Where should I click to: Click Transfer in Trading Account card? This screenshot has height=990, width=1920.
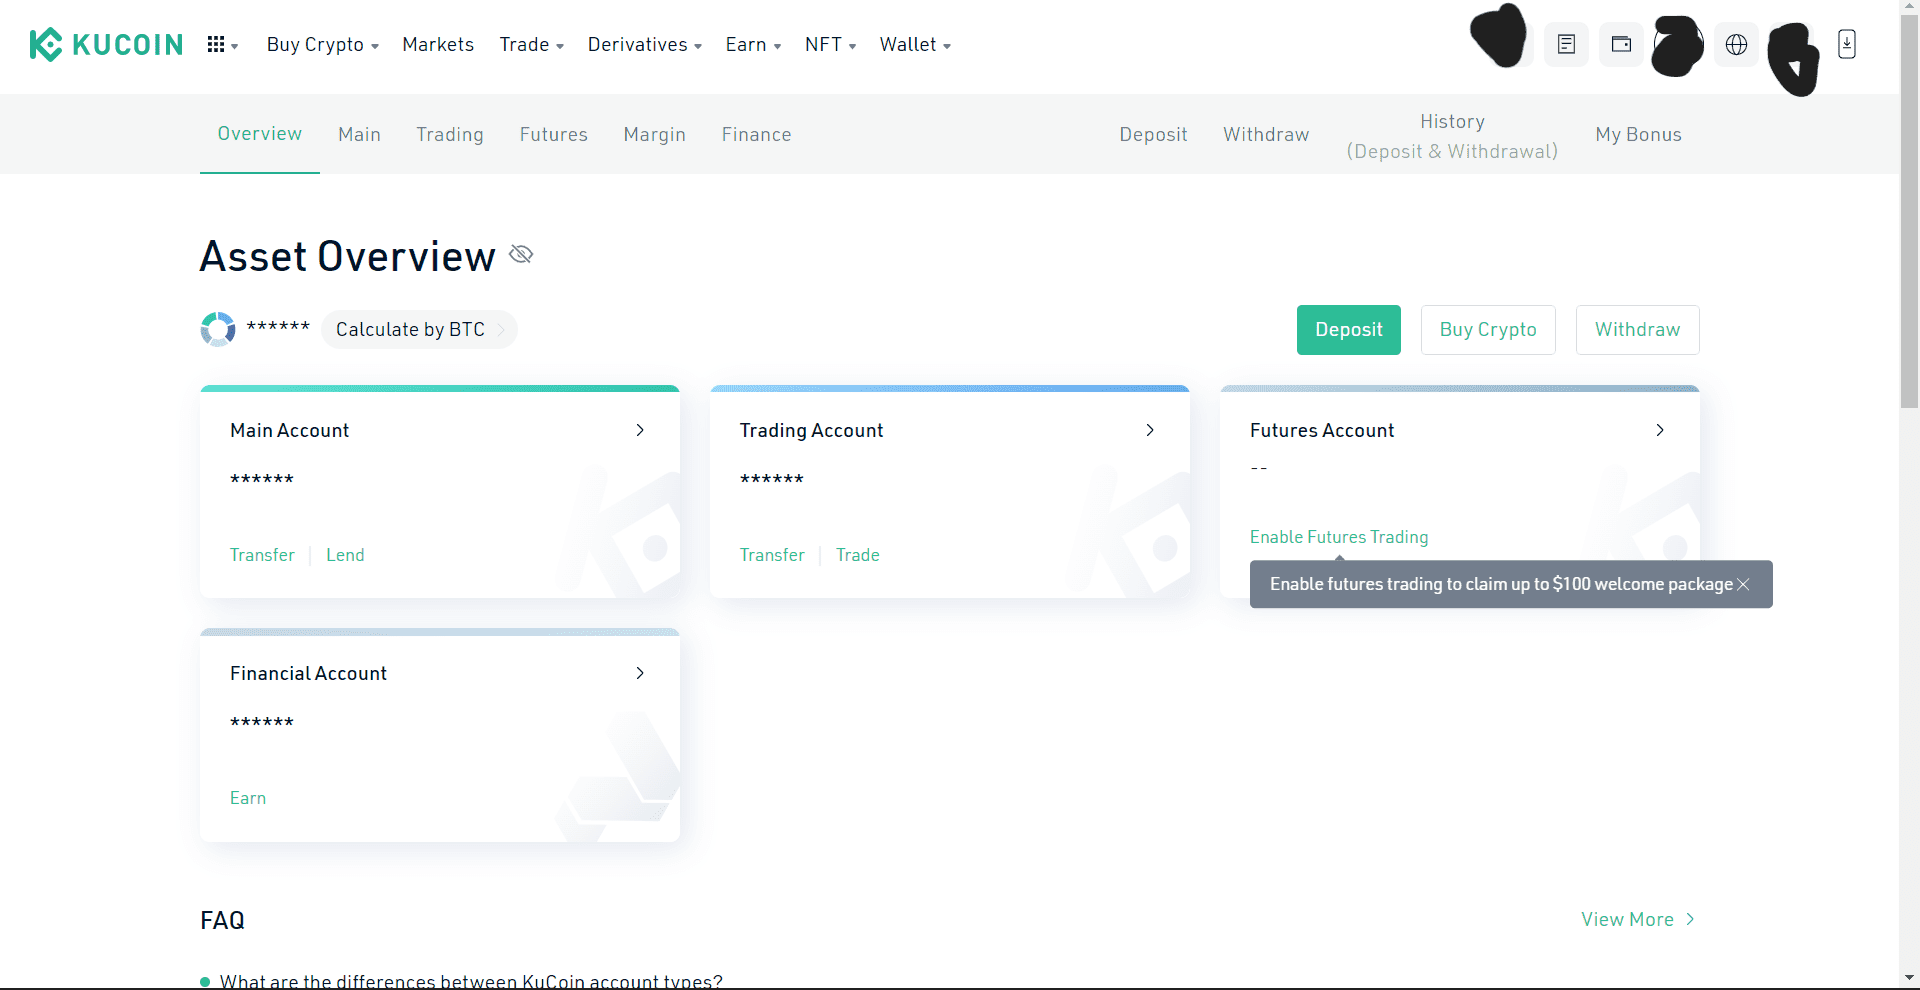coord(772,555)
